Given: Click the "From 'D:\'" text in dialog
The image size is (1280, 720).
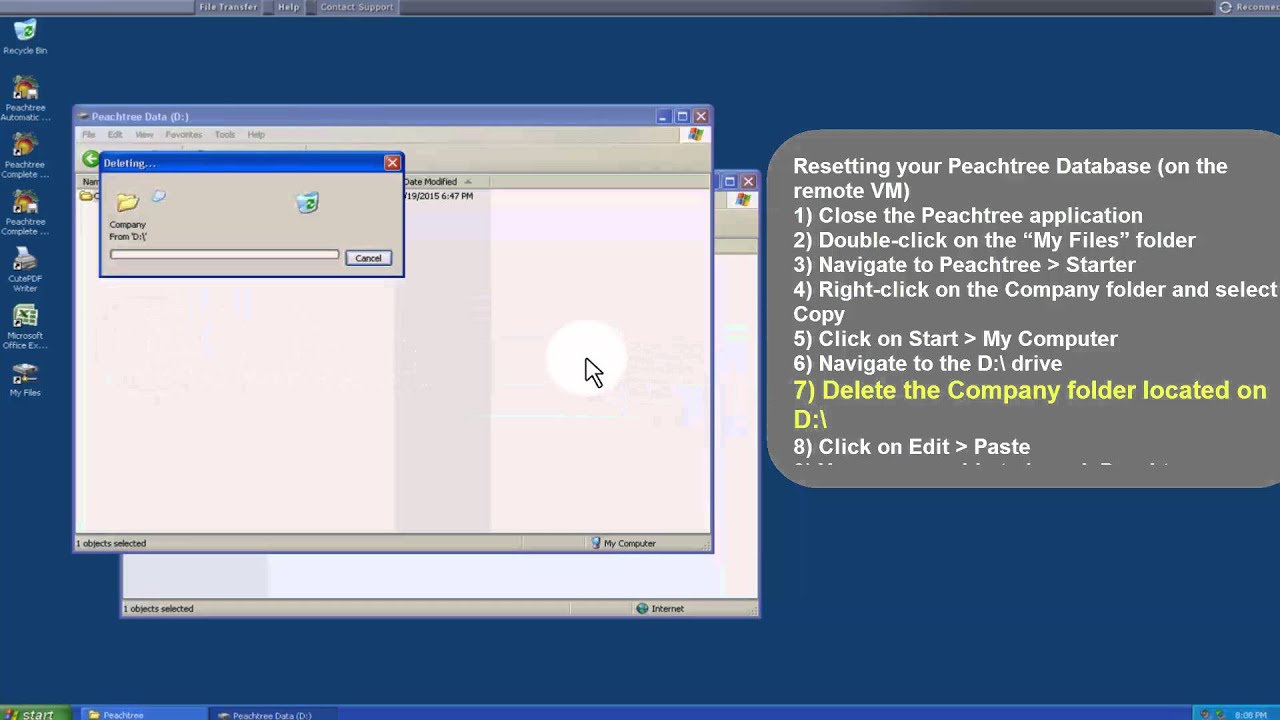Looking at the screenshot, I should coord(128,237).
